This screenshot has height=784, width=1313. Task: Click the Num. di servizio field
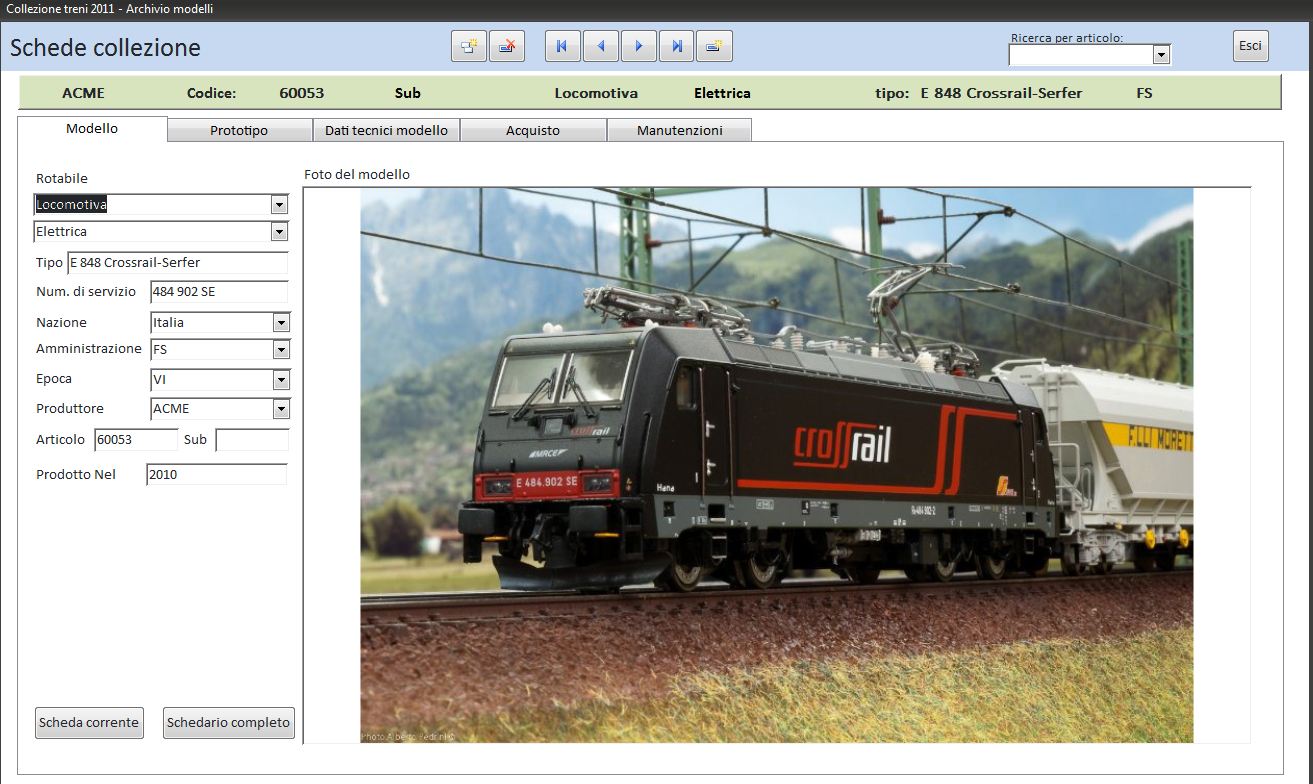point(219,292)
